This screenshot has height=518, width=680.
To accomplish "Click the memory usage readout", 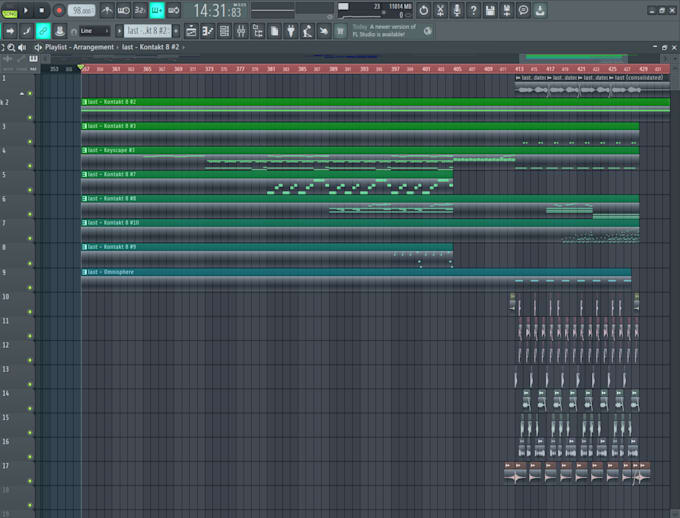I will point(400,7).
